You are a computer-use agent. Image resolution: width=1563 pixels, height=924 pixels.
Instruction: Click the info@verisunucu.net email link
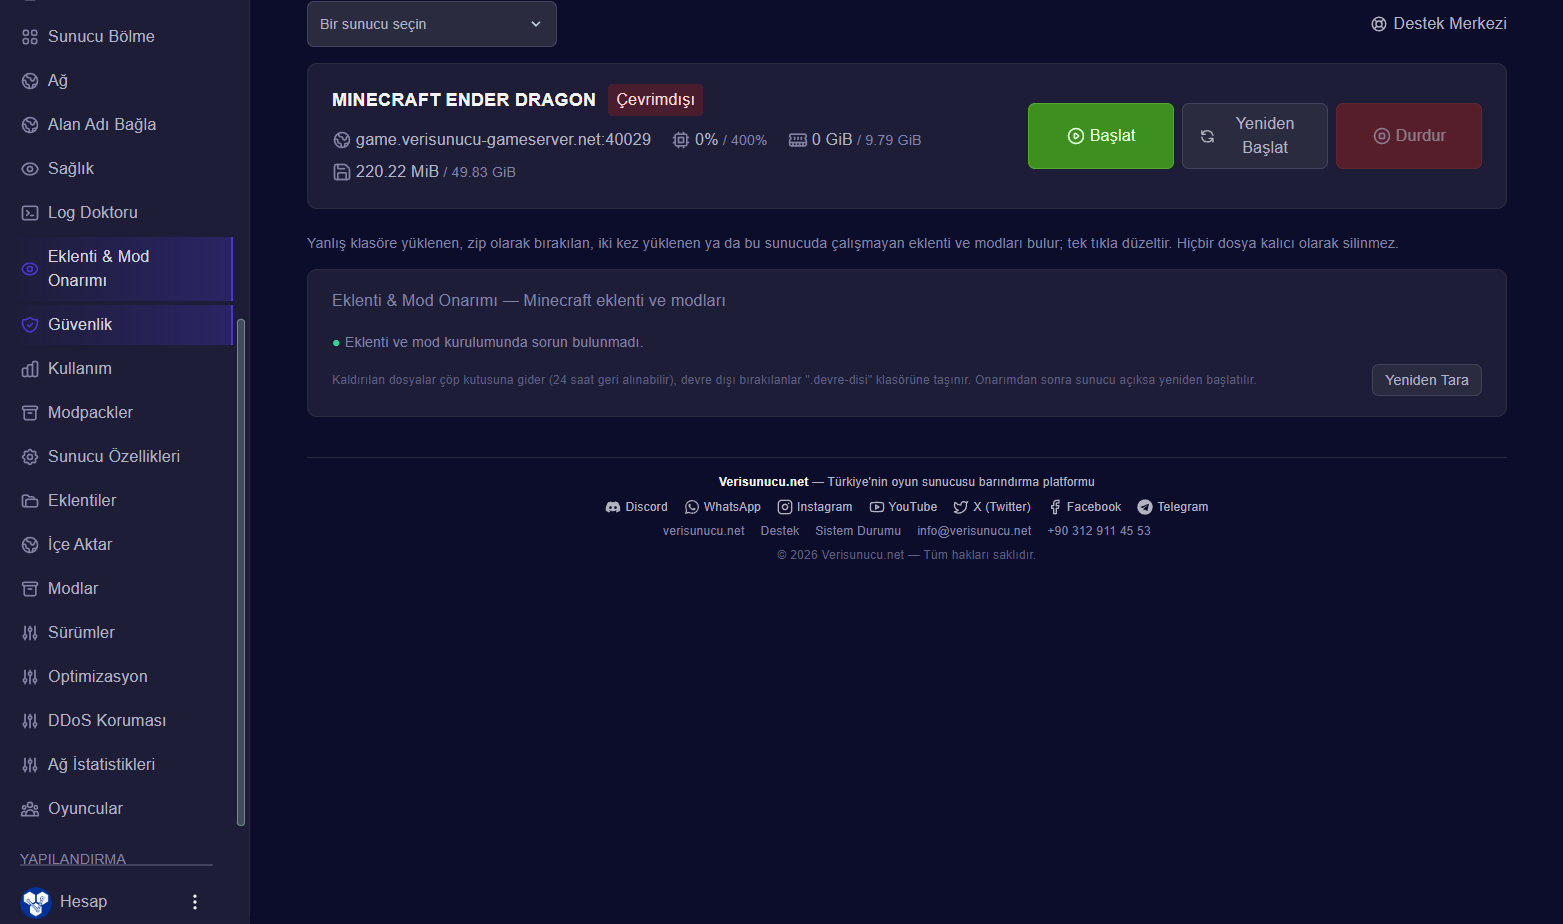click(x=974, y=531)
